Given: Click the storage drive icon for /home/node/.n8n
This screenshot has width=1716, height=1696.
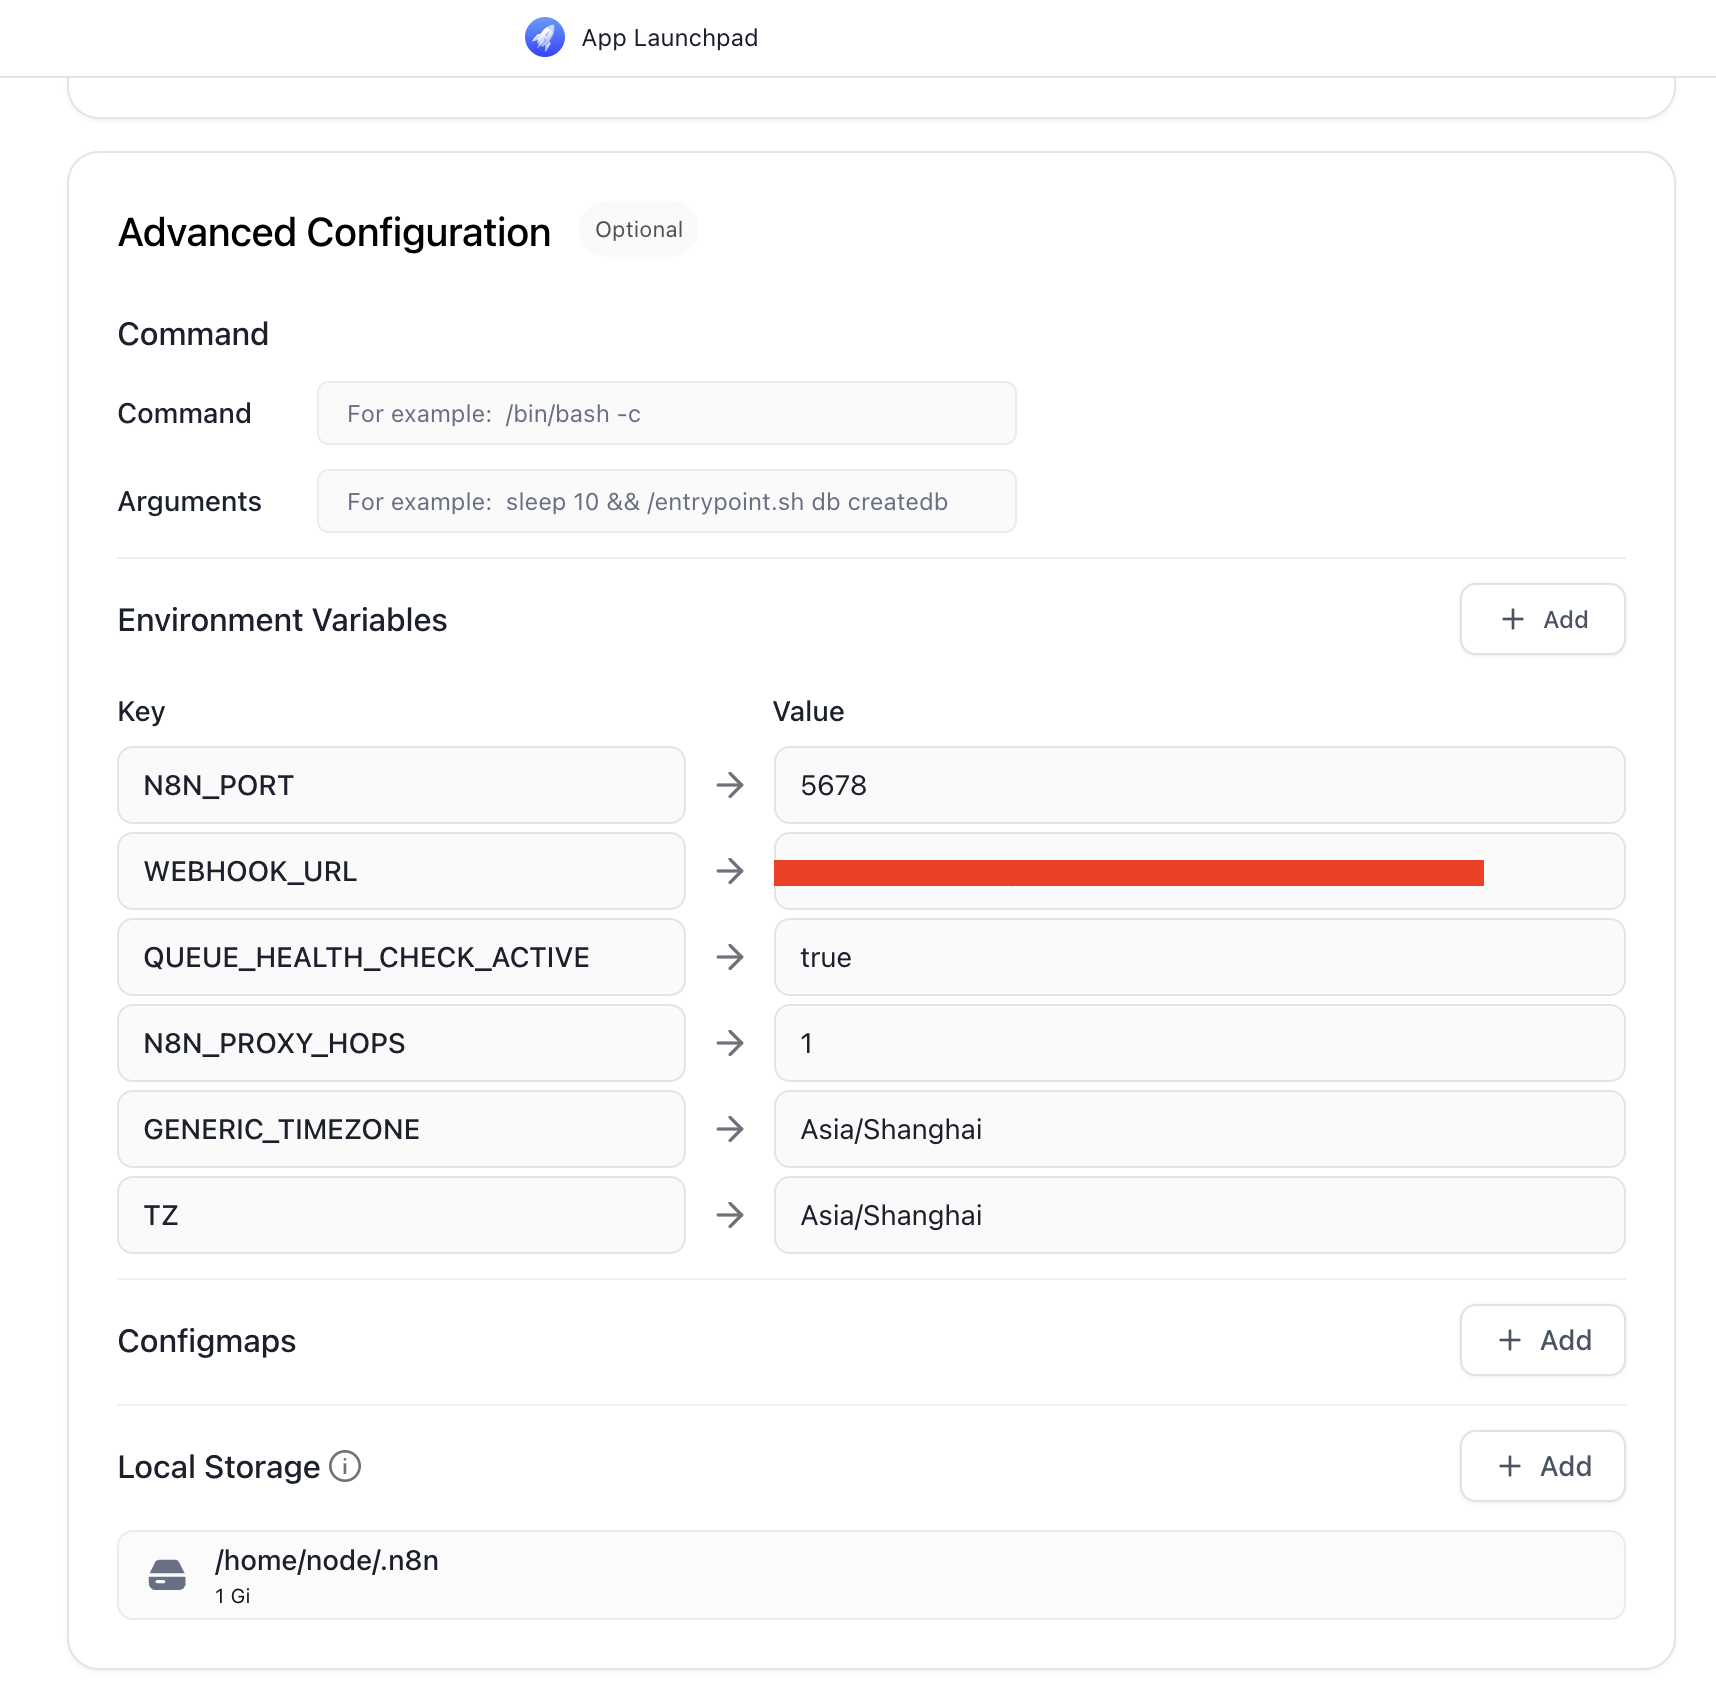Looking at the screenshot, I should pyautogui.click(x=167, y=1575).
